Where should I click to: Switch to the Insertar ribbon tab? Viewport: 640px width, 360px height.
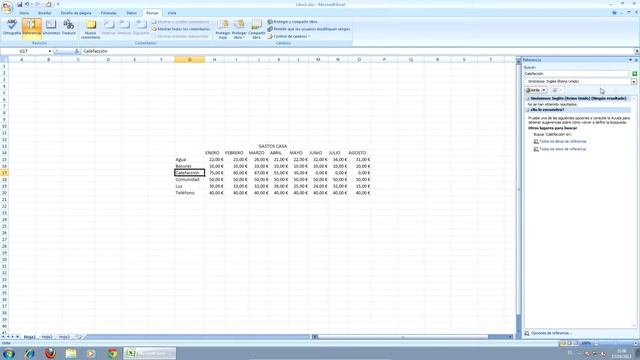point(45,13)
